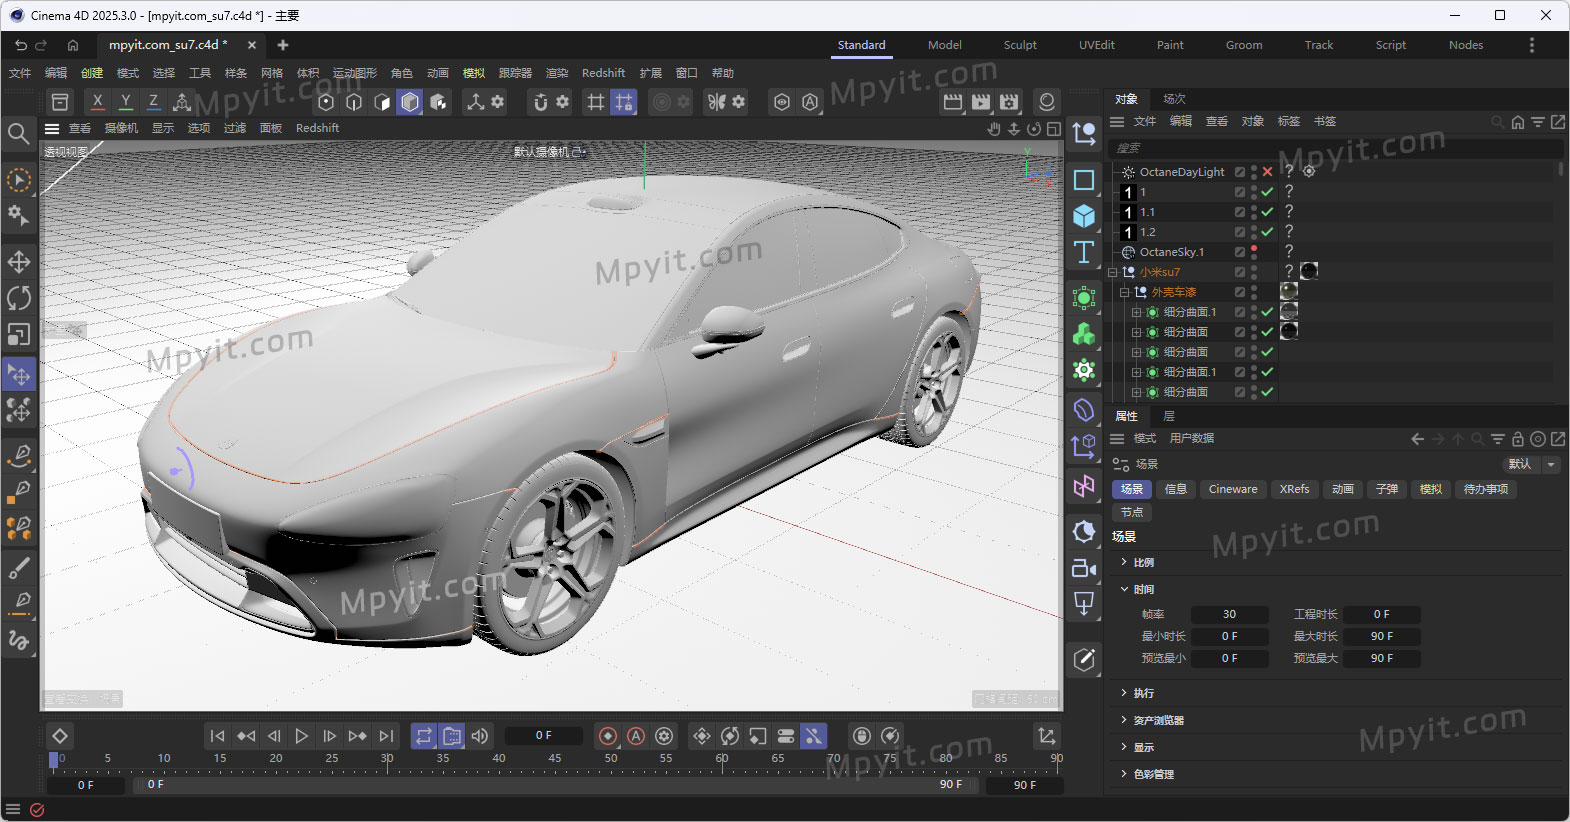1570x822 pixels.
Task: Switch to Points mode in the top toolbar
Action: (326, 102)
